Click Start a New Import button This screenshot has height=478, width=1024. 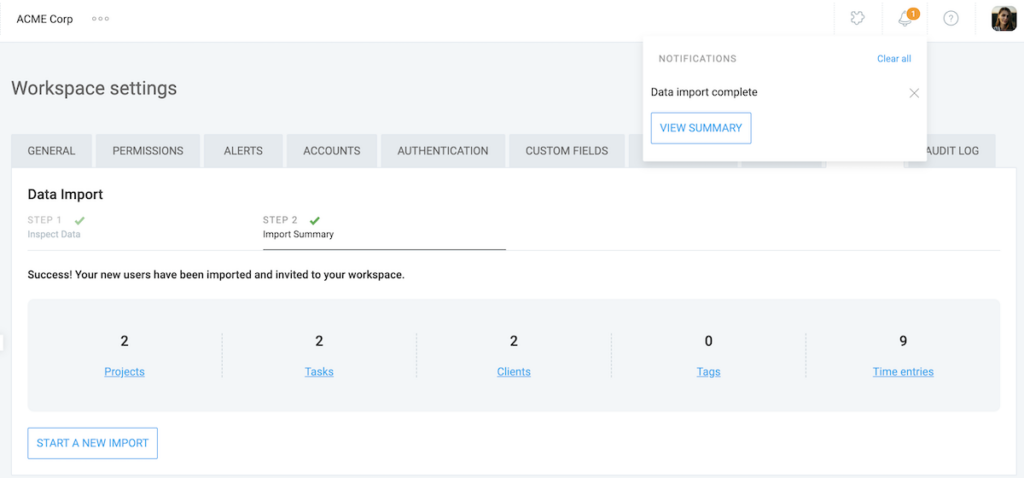coord(92,443)
